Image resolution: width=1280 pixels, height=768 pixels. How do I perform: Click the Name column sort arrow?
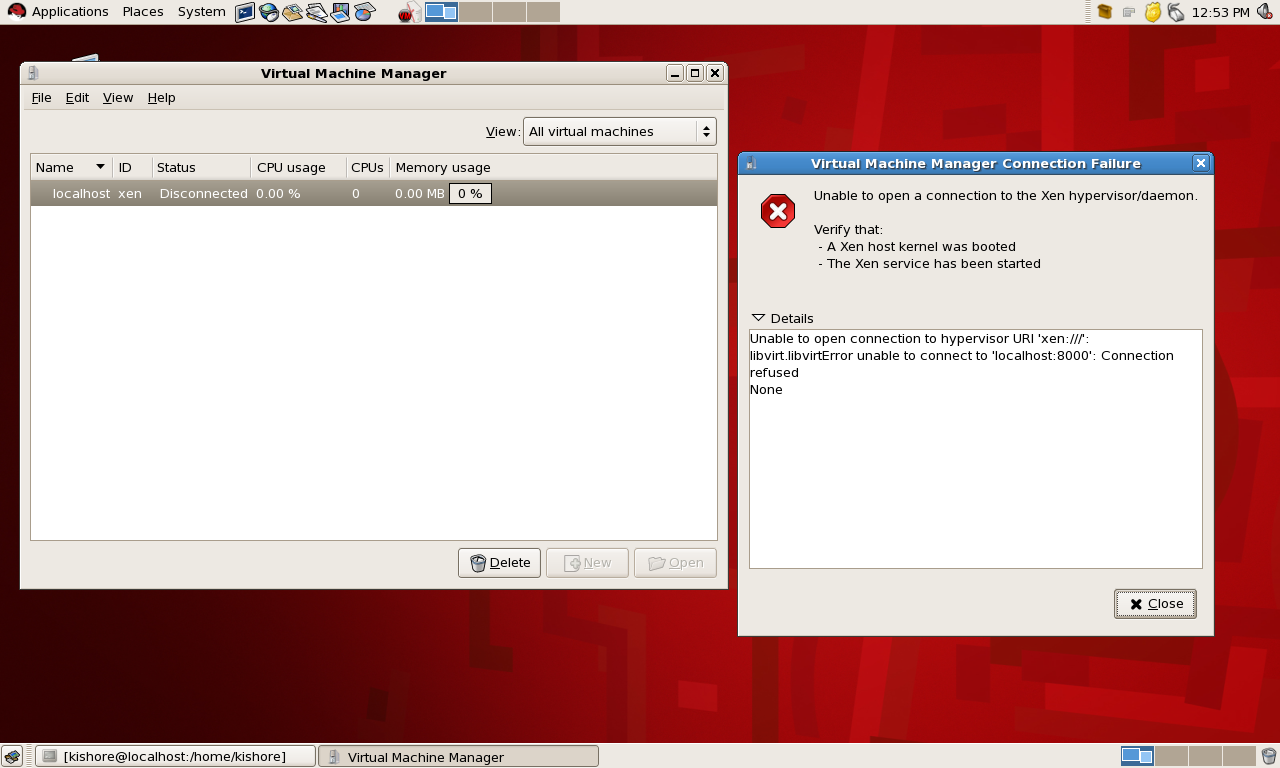coord(100,167)
